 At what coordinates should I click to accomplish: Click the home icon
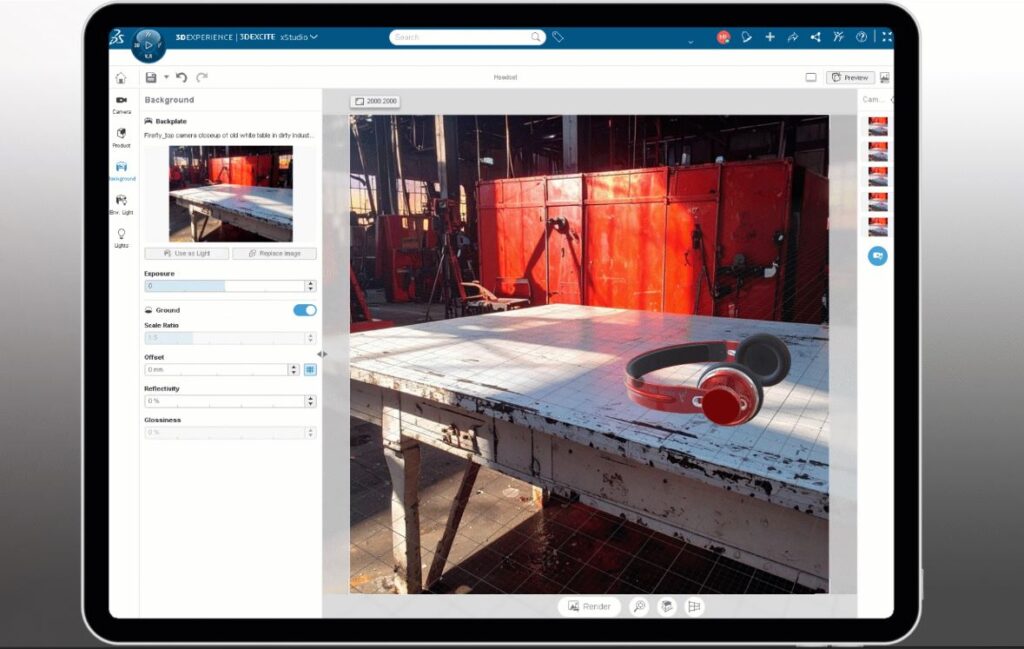pyautogui.click(x=121, y=78)
